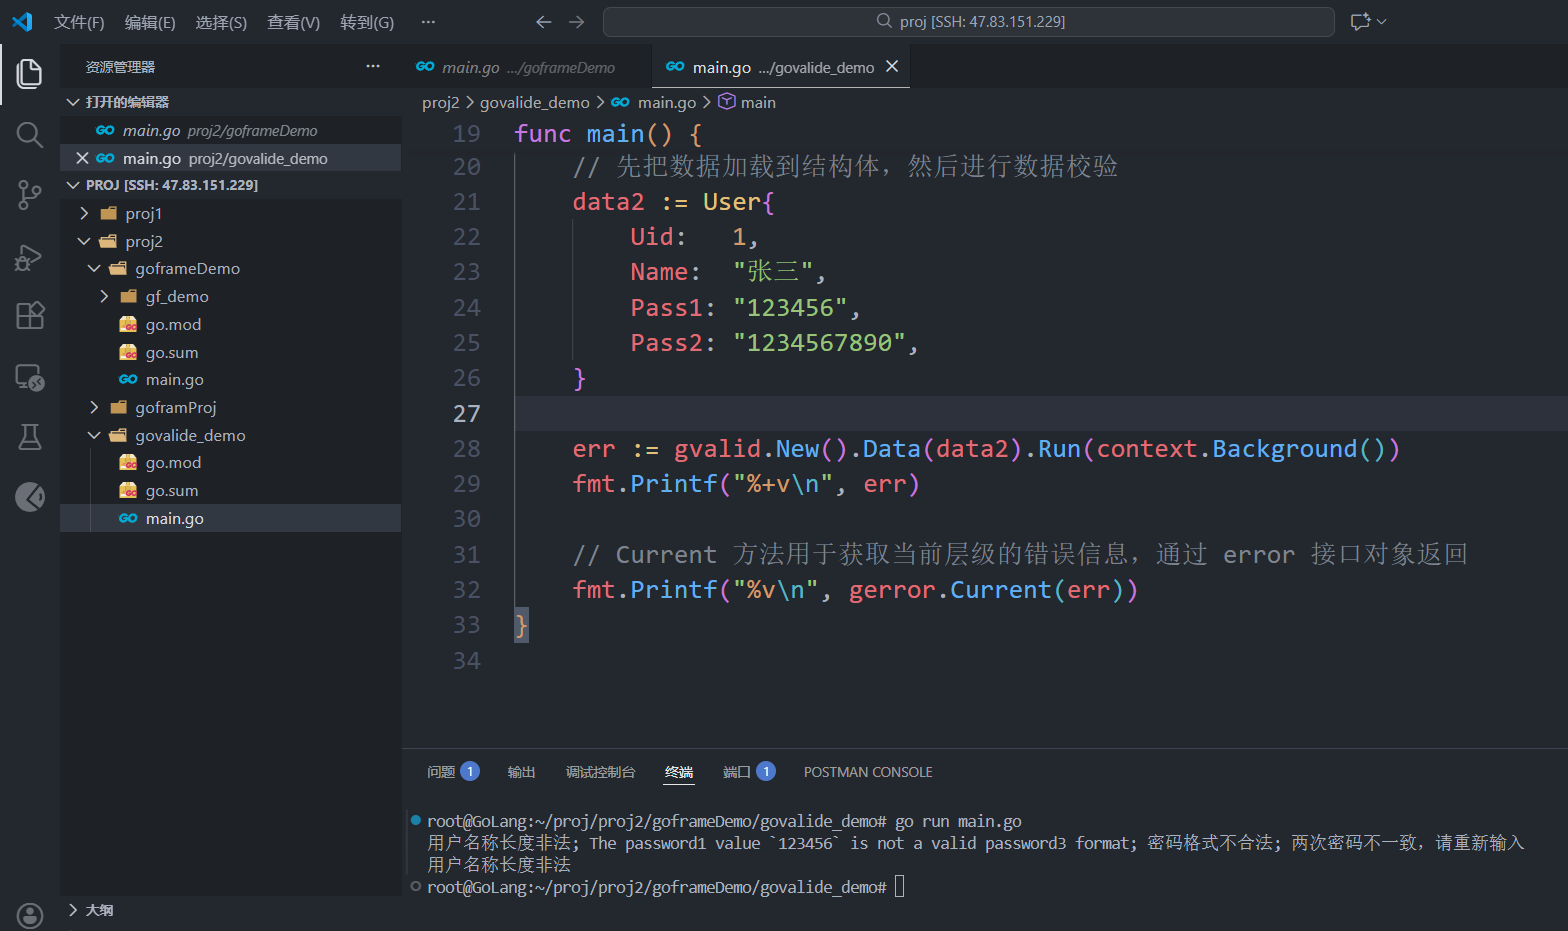Collapse the goframeDemo folder
This screenshot has width=1568, height=931.
[94, 268]
